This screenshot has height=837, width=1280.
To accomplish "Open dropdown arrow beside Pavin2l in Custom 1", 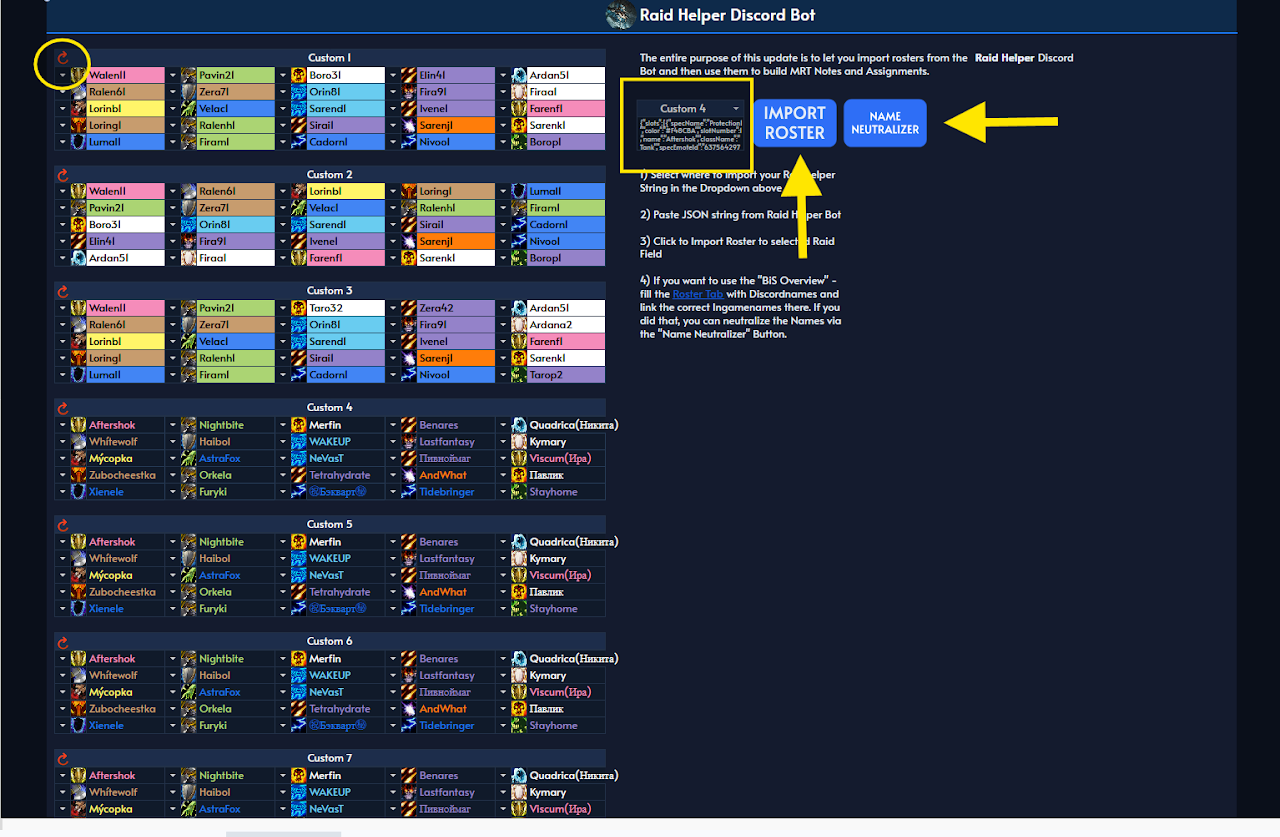I will point(173,75).
